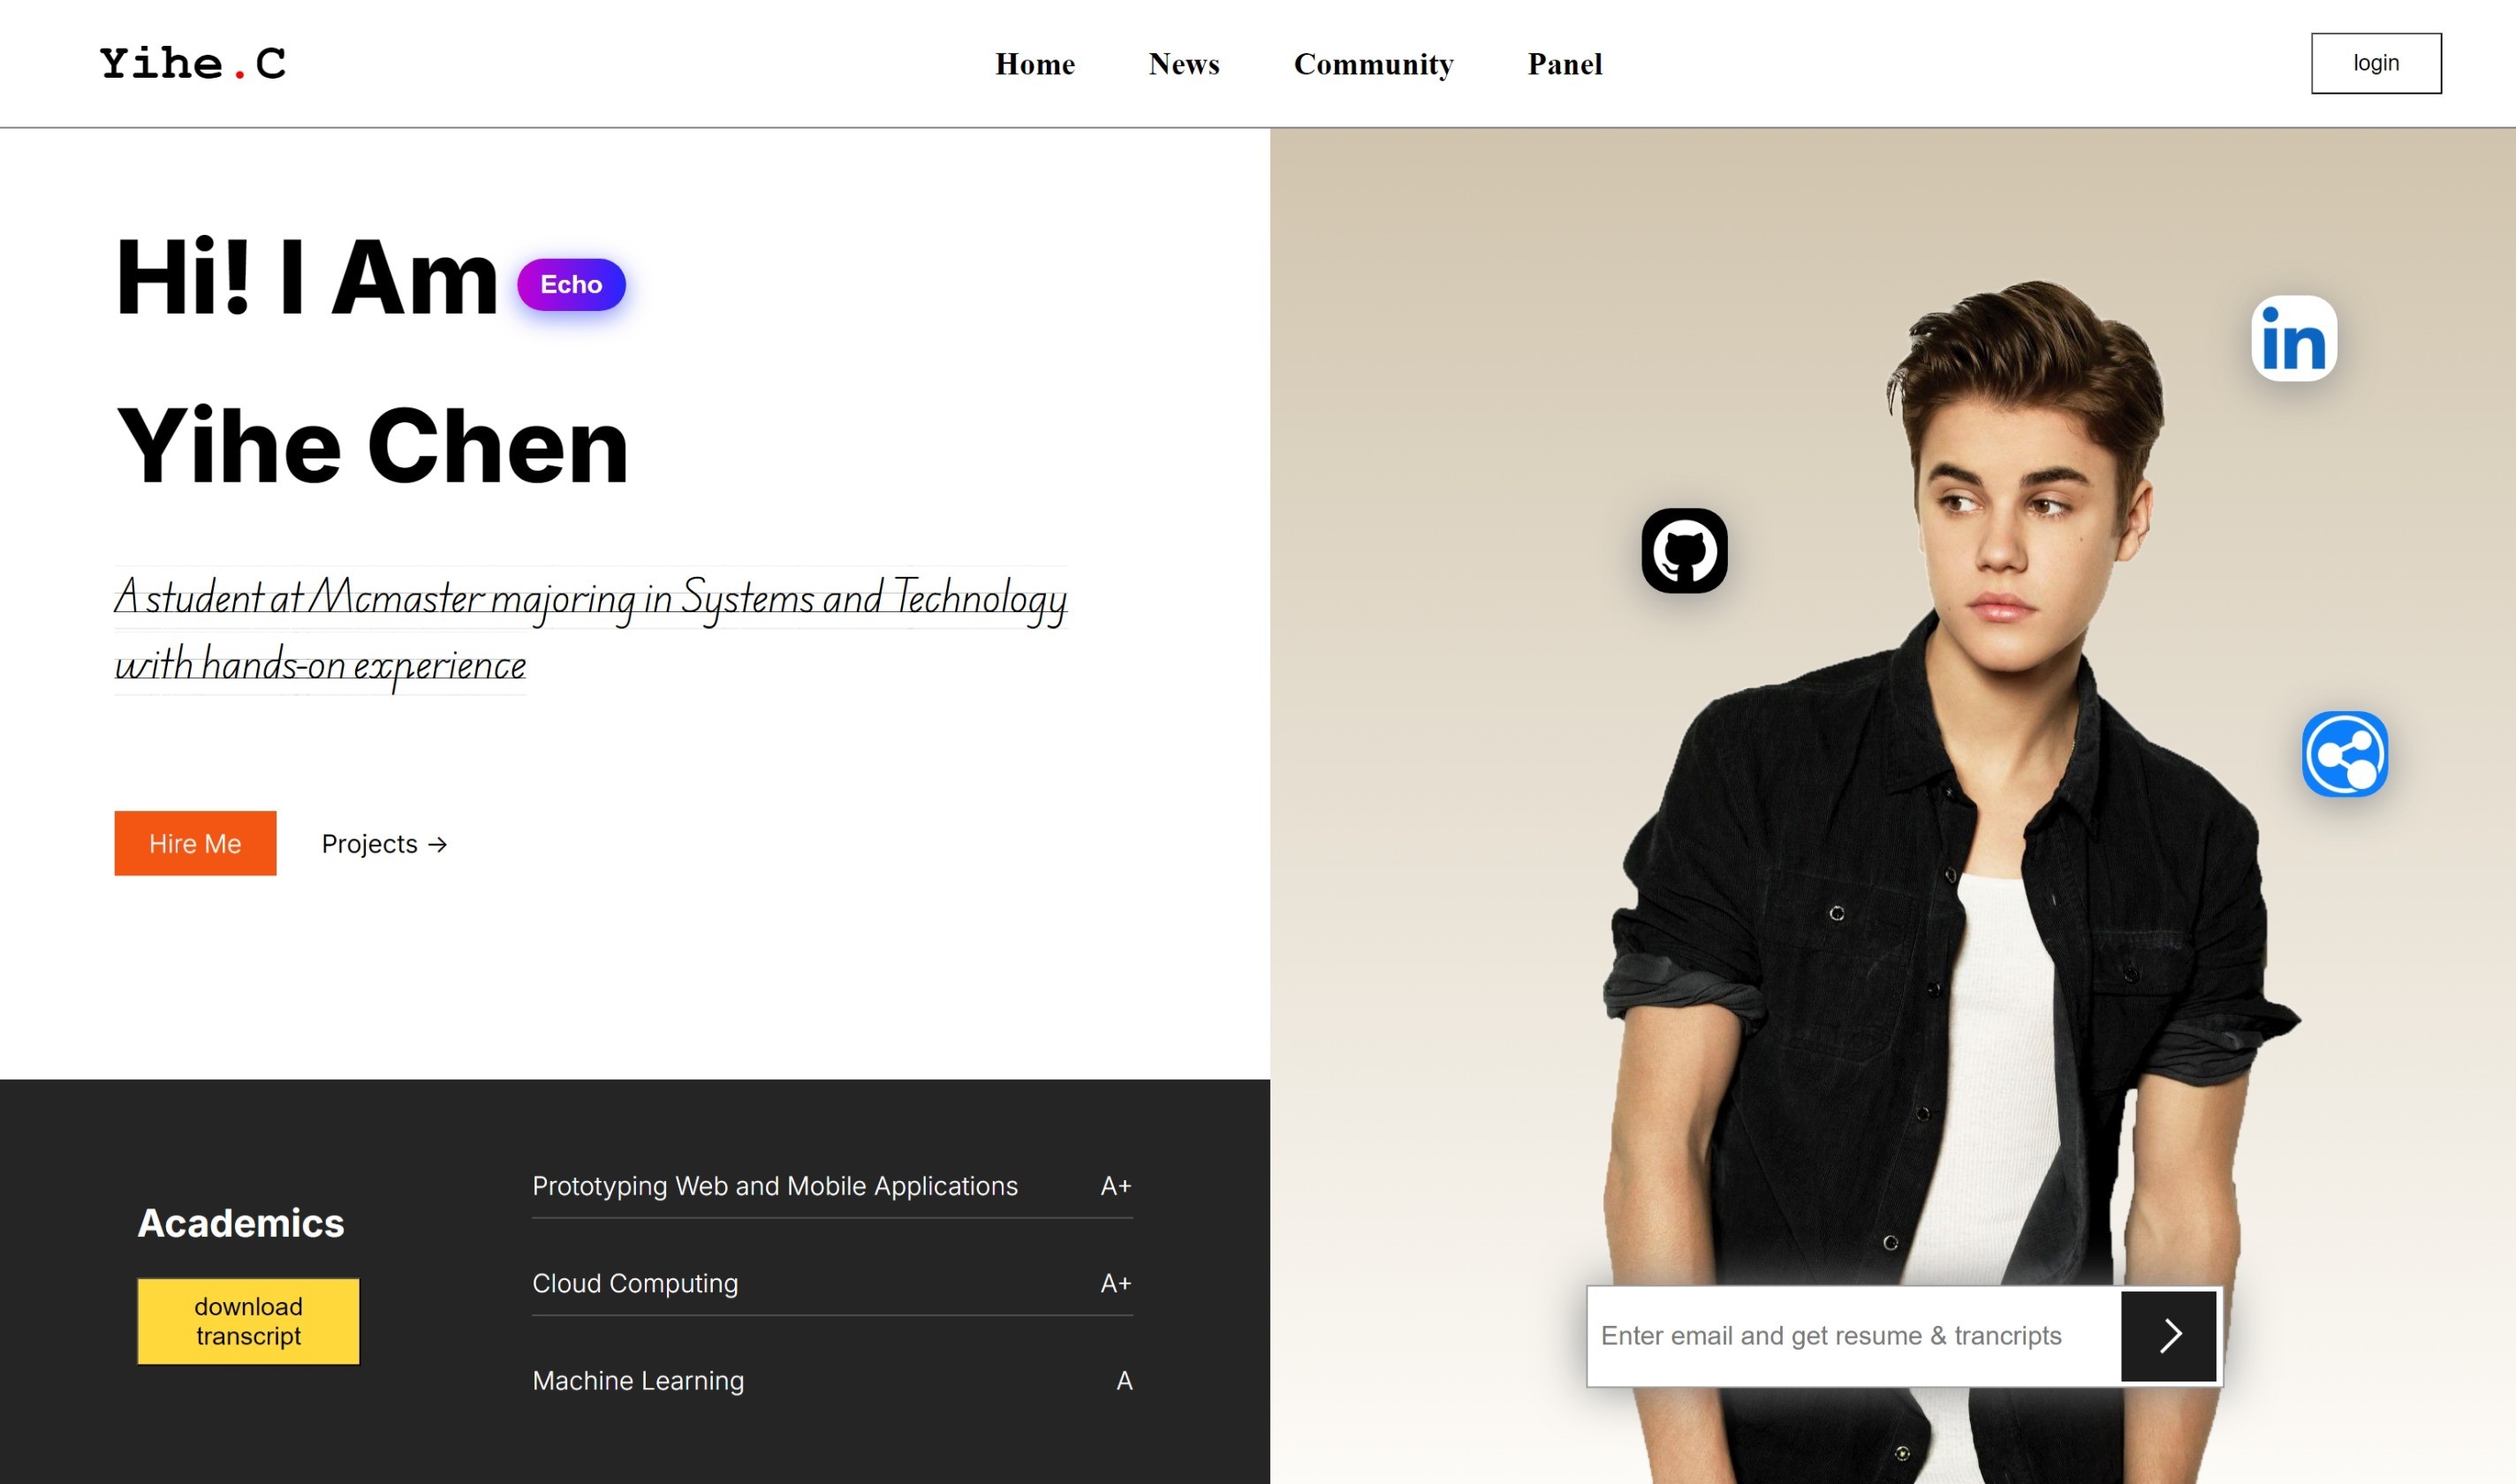This screenshot has width=2516, height=1484.
Task: Open the Community nav link
Action: click(1373, 64)
